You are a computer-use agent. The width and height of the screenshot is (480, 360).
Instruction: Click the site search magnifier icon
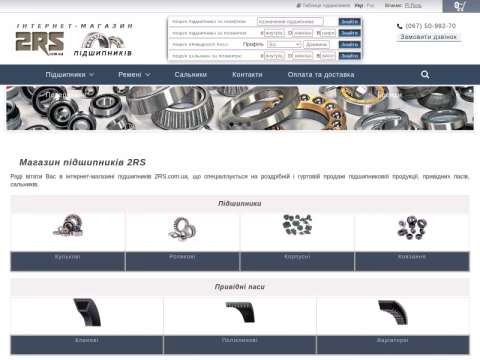(x=425, y=74)
